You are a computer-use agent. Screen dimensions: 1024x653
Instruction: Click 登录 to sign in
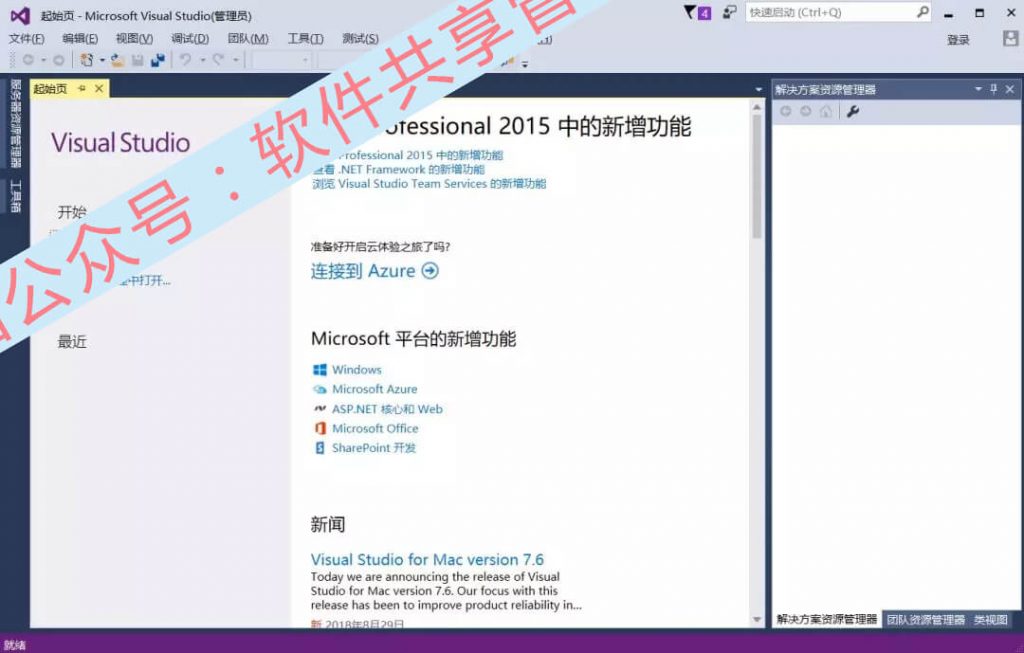(958, 40)
